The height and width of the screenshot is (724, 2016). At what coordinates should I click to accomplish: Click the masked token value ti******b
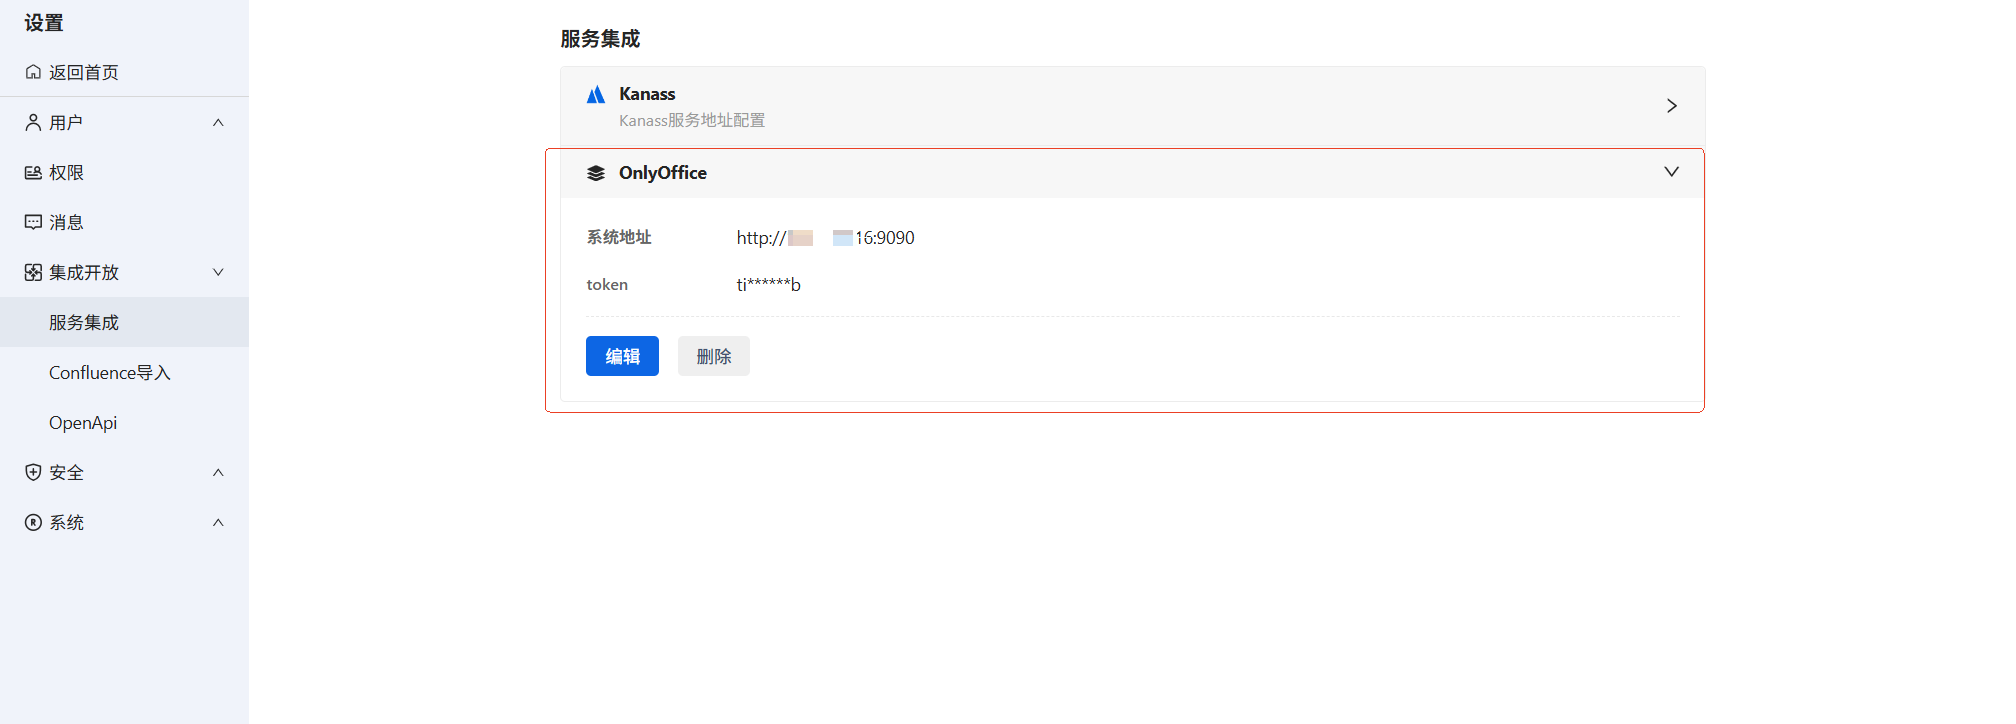coord(769,285)
